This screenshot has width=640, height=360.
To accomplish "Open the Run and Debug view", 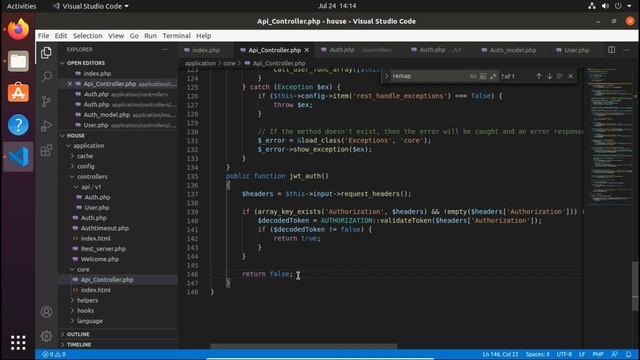I will tap(46, 126).
